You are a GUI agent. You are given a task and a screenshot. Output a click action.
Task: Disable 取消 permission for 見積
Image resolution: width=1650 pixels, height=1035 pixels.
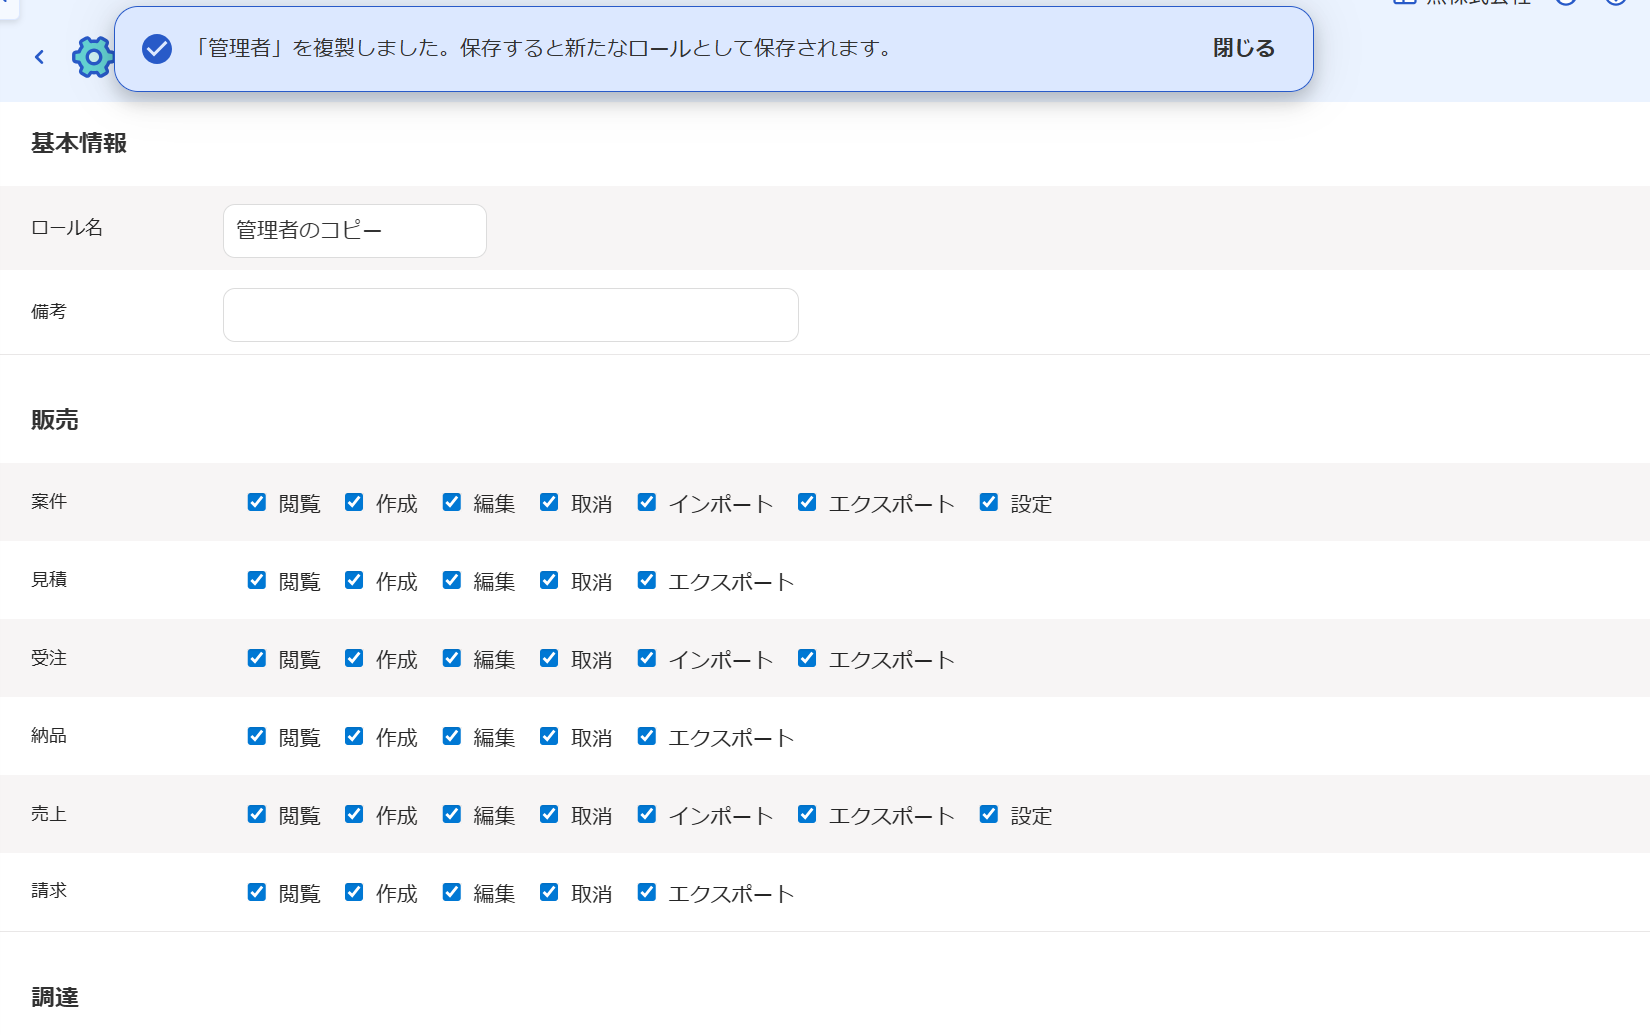549,580
